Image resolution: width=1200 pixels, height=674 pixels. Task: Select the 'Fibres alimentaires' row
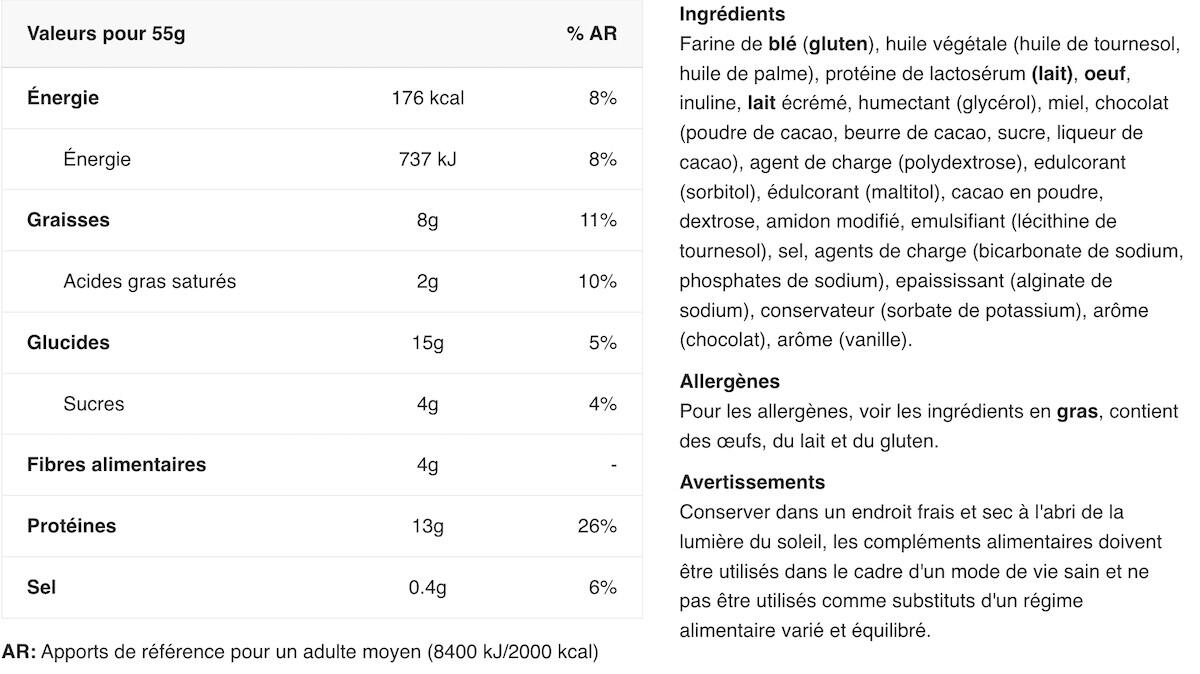(322, 465)
